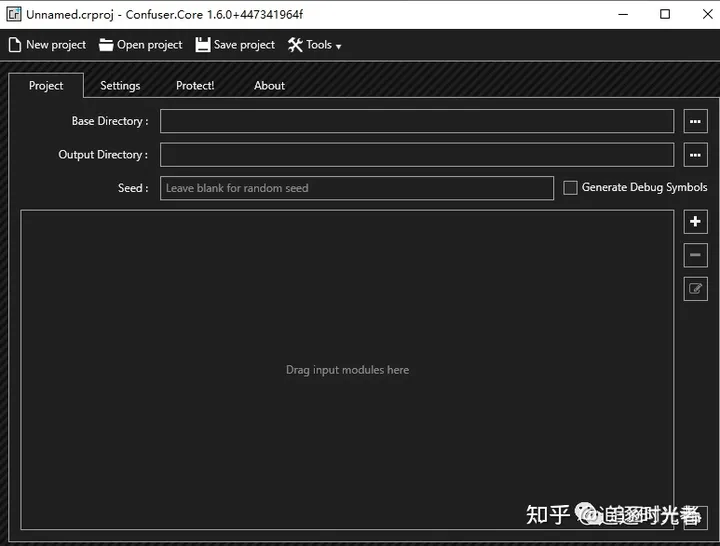
Task: Switch to the Settings tab
Action: 120,85
